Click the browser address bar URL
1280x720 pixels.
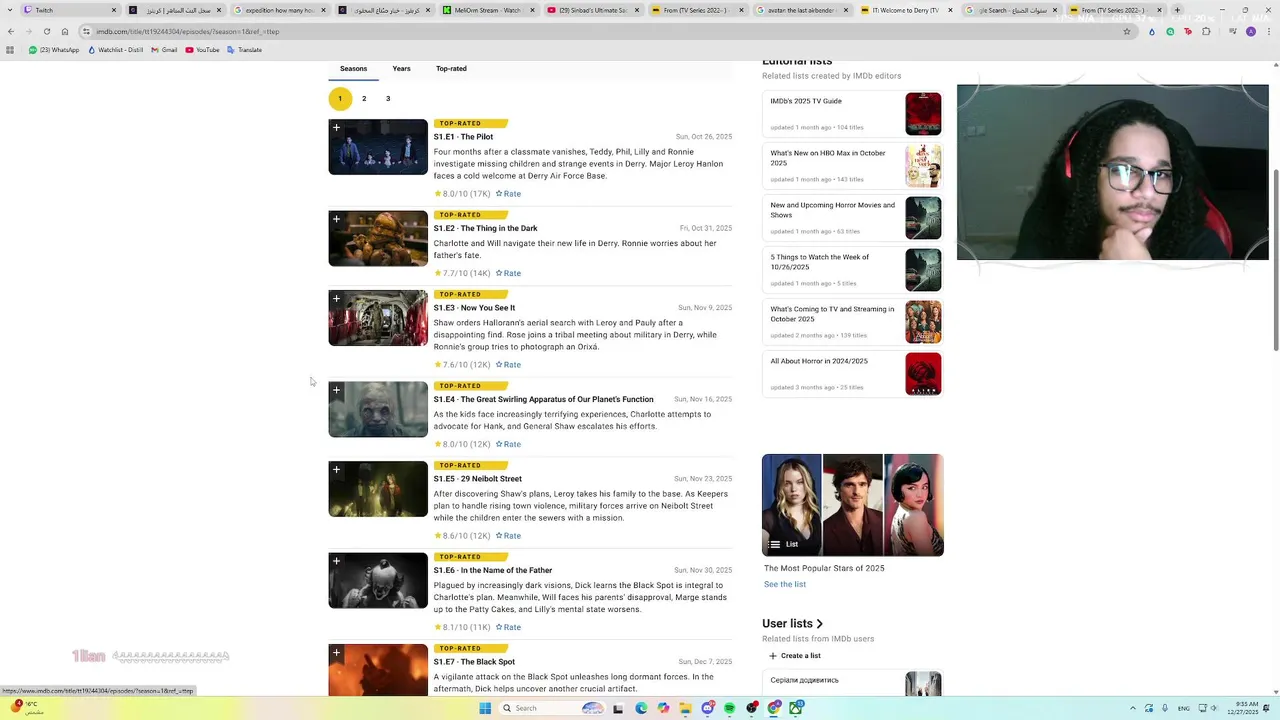[188, 31]
